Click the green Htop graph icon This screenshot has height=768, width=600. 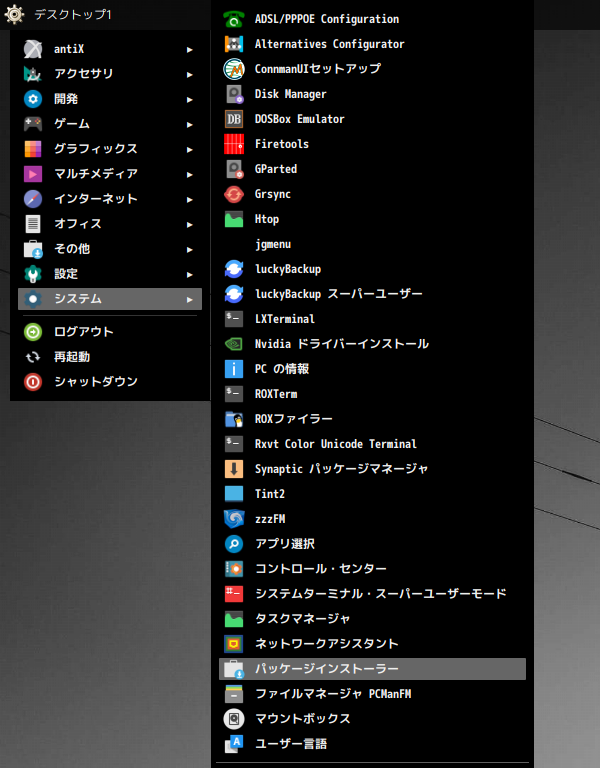(x=234, y=219)
